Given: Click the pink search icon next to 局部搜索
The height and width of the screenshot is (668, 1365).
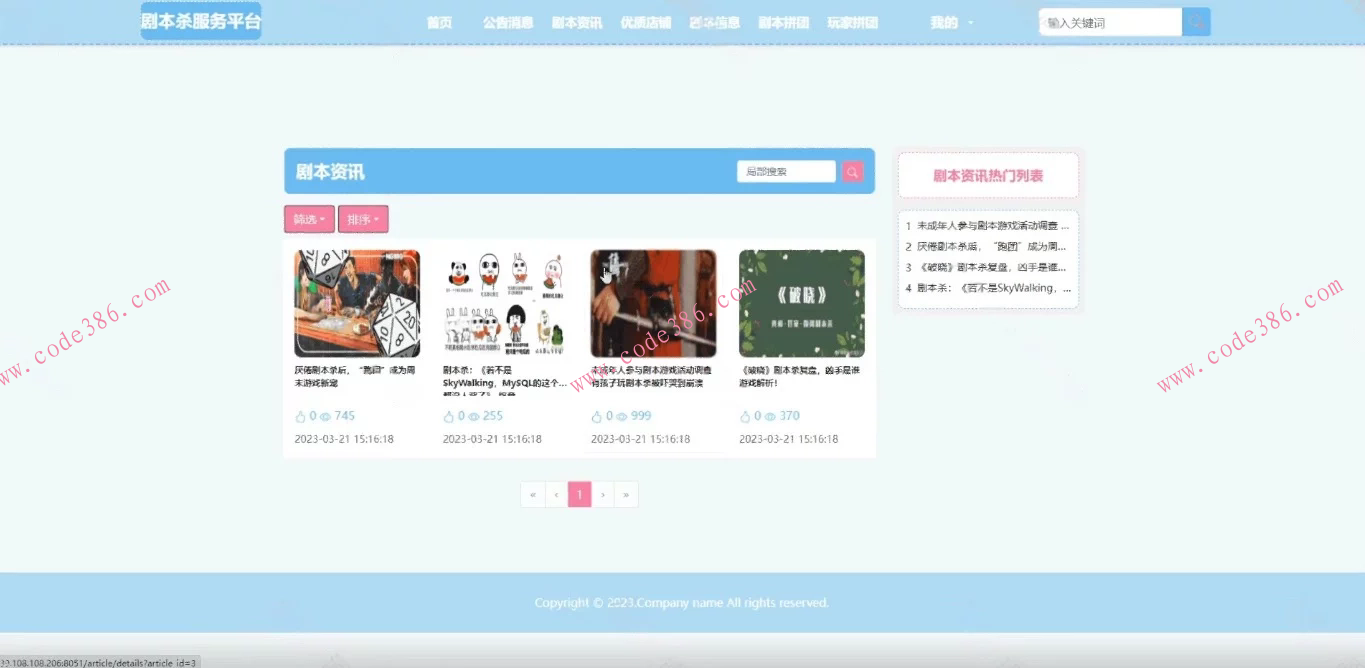Looking at the screenshot, I should click(x=851, y=171).
